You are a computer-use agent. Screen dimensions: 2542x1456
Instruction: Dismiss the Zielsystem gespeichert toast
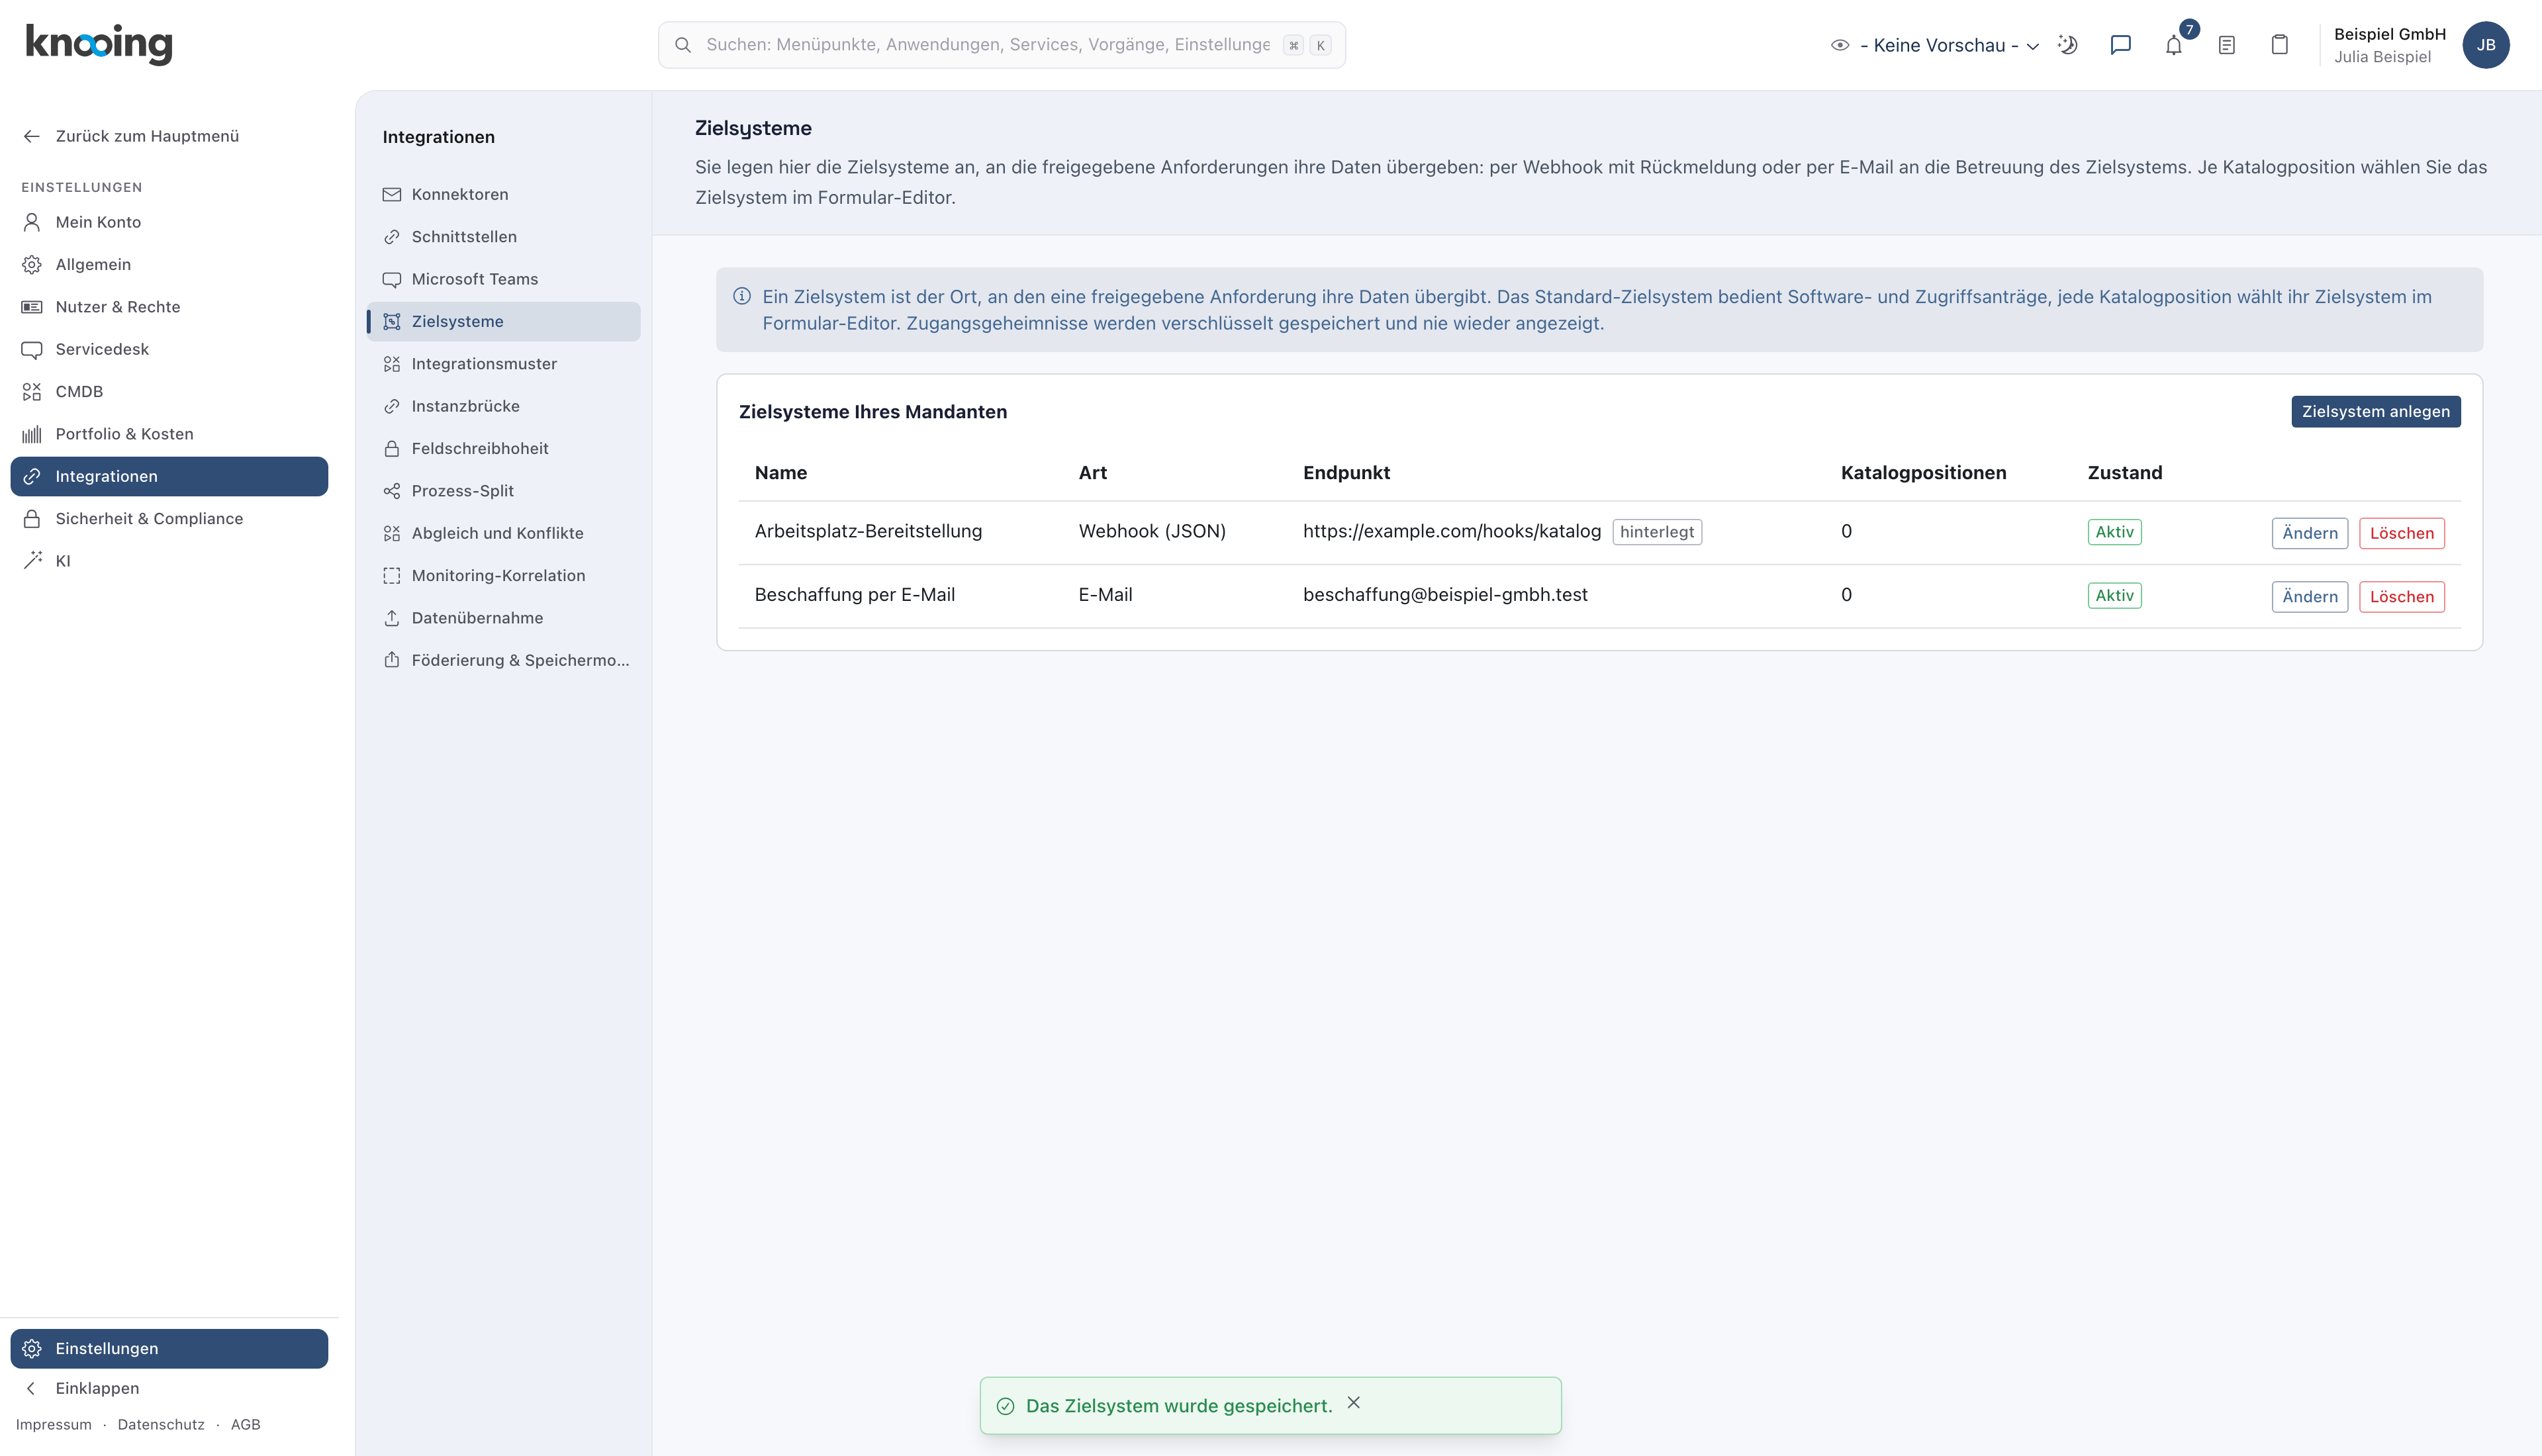[1353, 1403]
